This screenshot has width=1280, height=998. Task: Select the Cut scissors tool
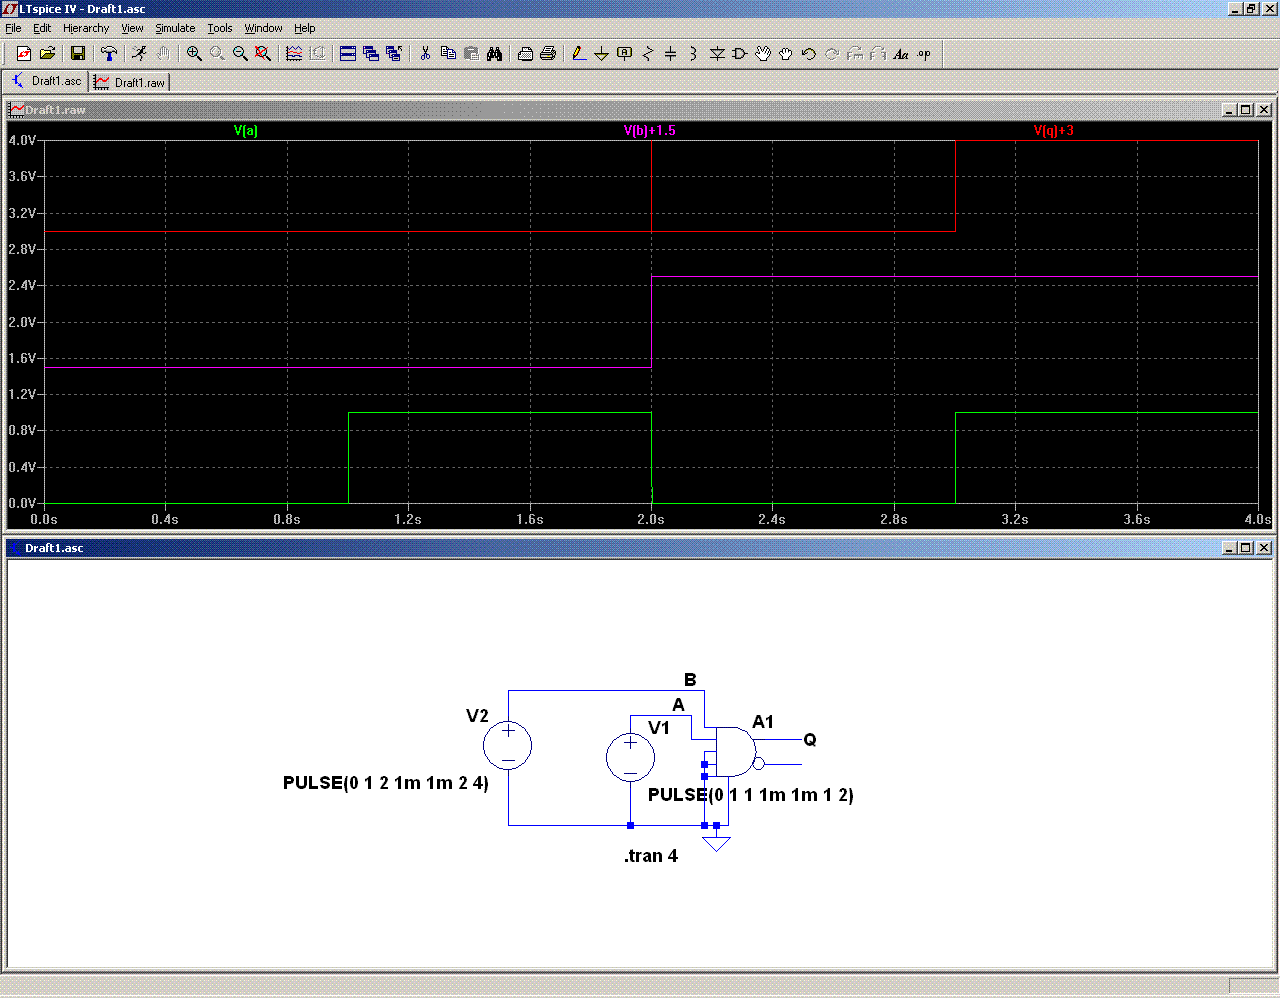(425, 54)
